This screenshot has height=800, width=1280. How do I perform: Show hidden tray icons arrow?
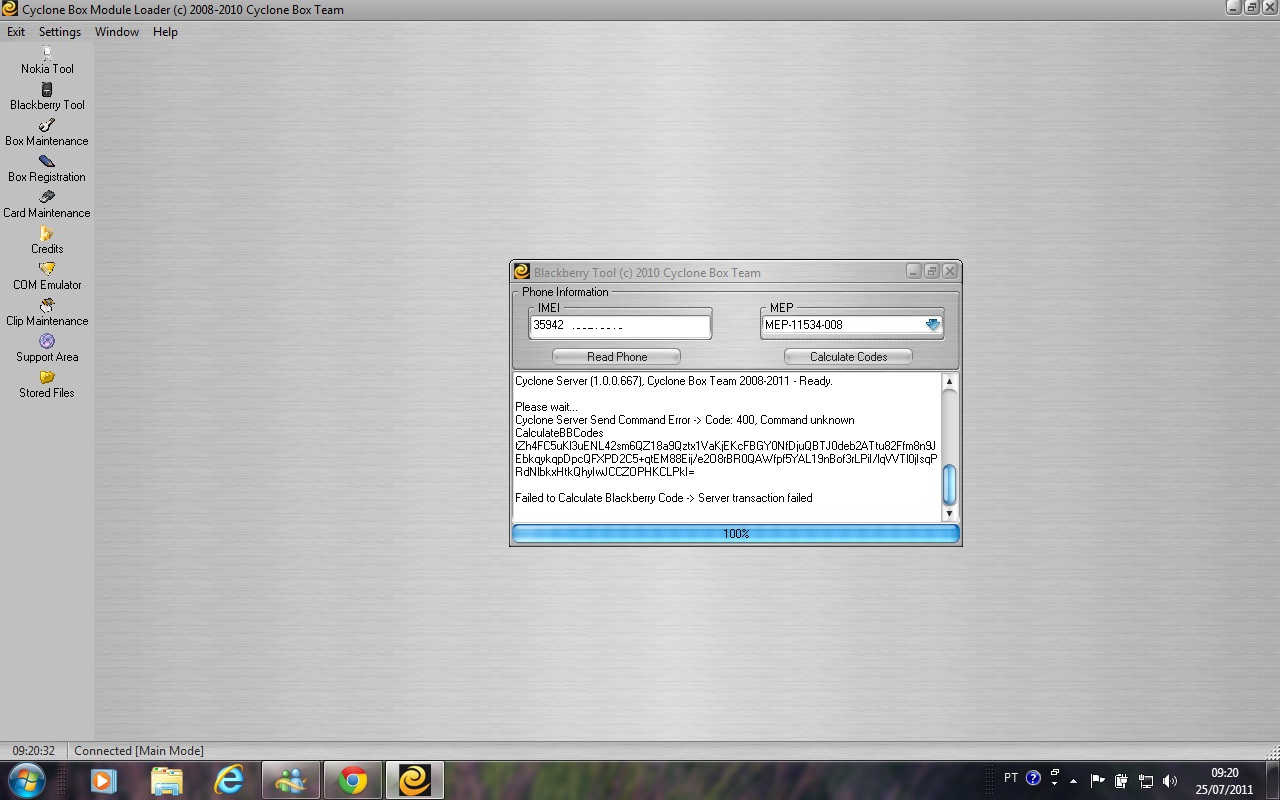pyautogui.click(x=1074, y=781)
